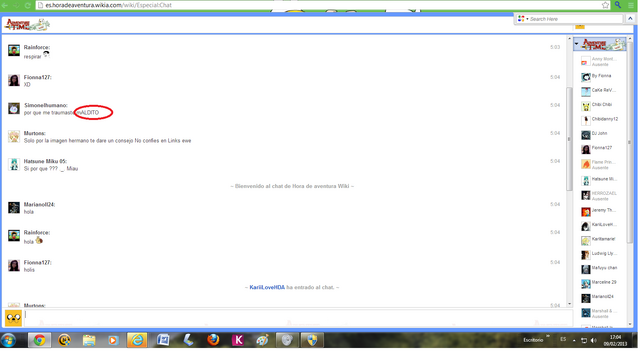
Task: Click the chat window's scroll-down arrow
Action: pos(569,304)
